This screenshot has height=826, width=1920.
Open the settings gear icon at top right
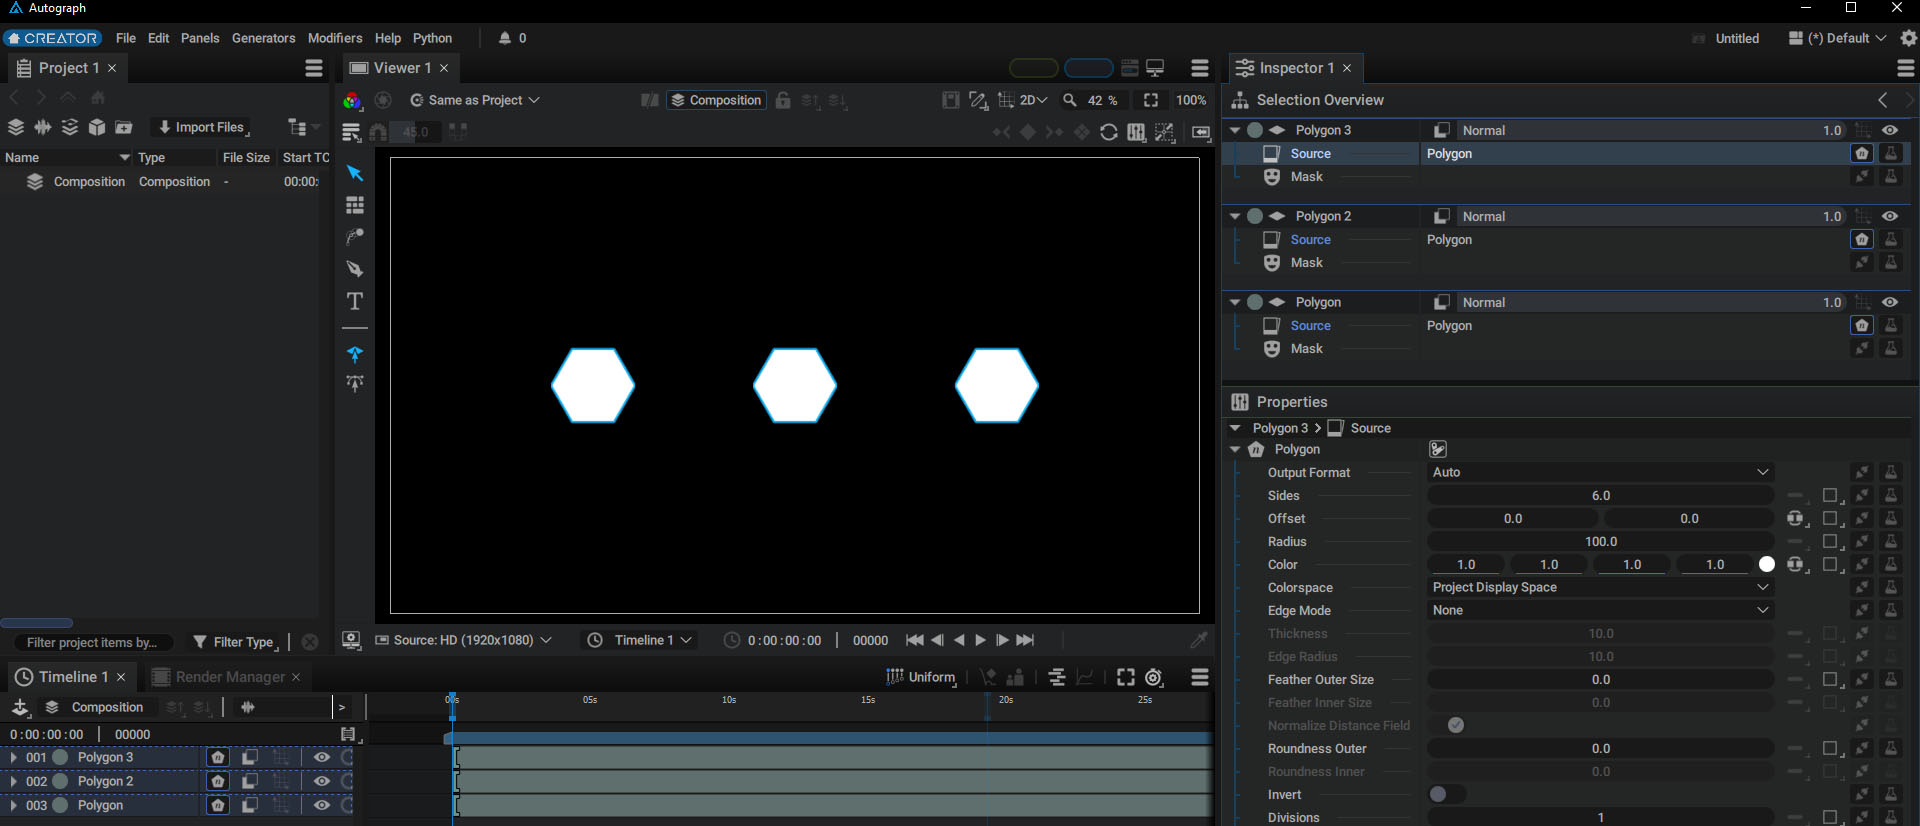click(1908, 38)
